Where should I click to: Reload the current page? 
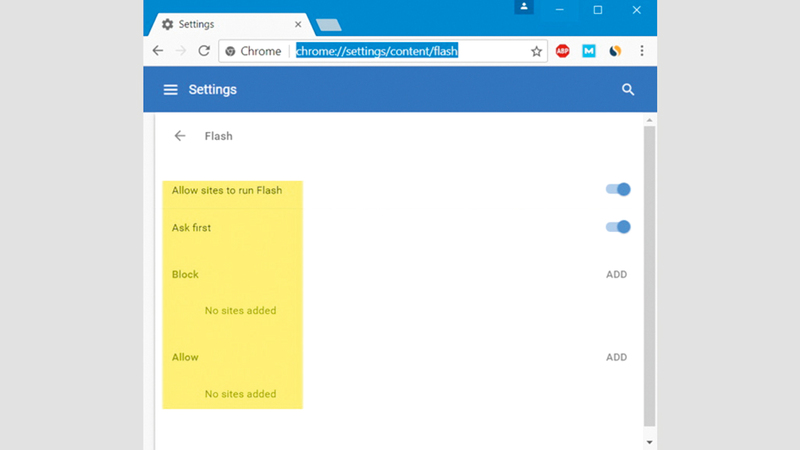tap(204, 51)
